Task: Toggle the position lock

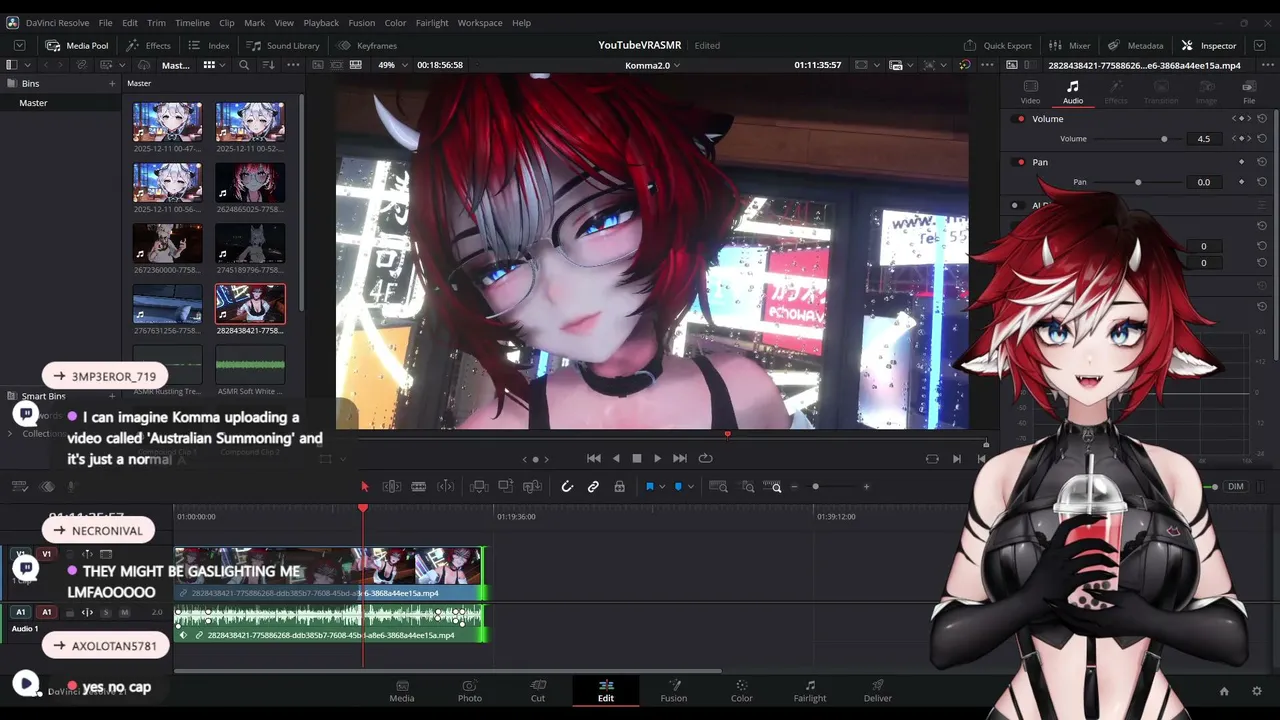Action: point(619,487)
